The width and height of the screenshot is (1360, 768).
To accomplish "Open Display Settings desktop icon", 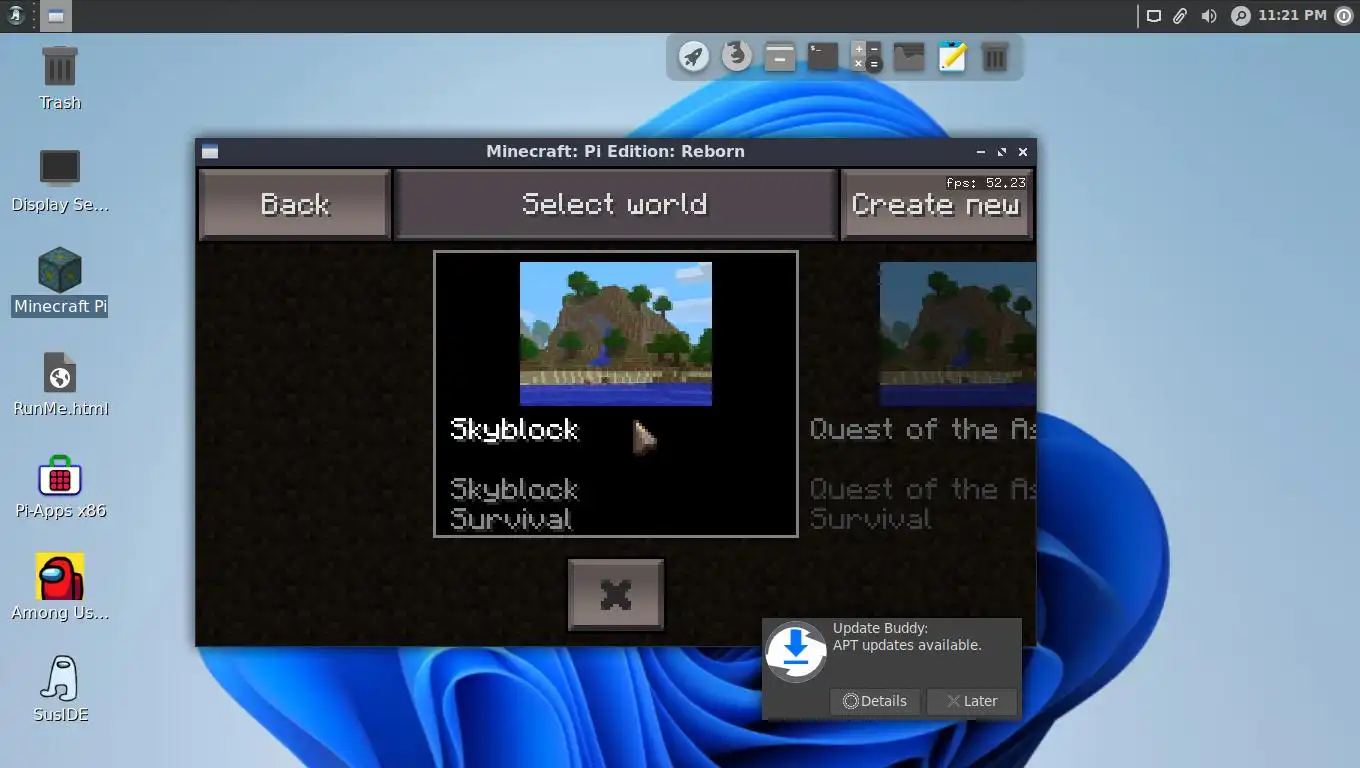I will 60,181.
